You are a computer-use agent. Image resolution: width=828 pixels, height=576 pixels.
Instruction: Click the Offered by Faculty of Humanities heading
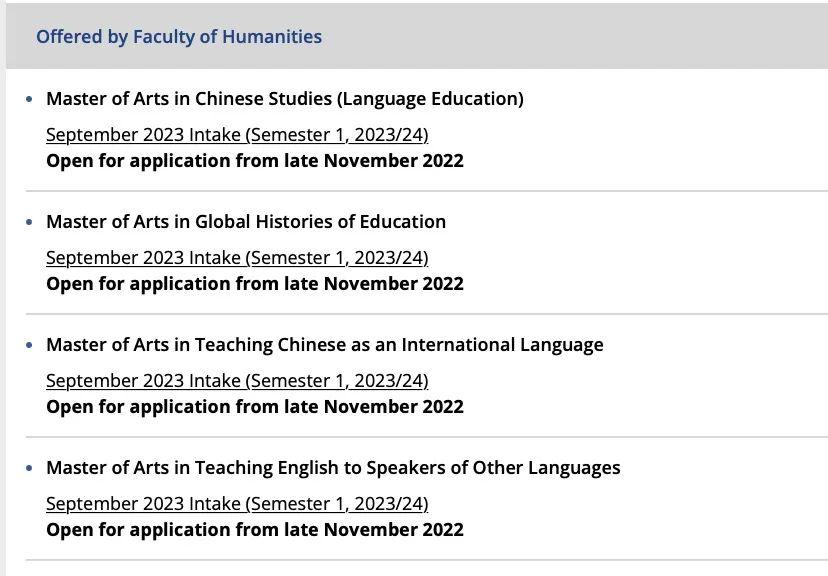[x=179, y=37]
